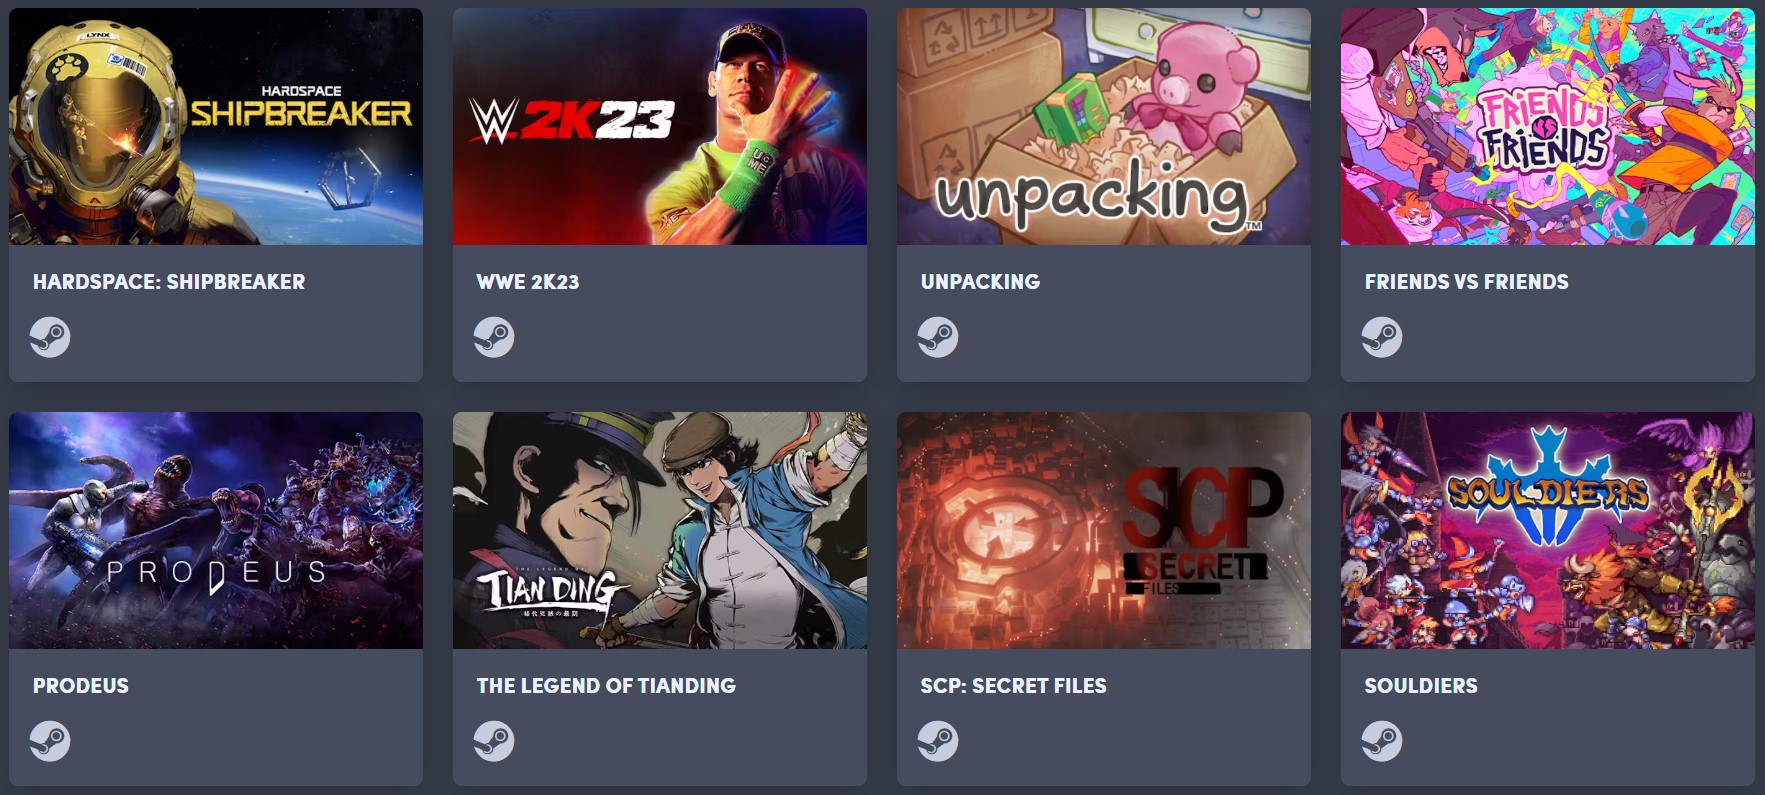Open the Tian Ding cover artwork
Viewport: 1765px width, 795px height.
pyautogui.click(x=660, y=530)
